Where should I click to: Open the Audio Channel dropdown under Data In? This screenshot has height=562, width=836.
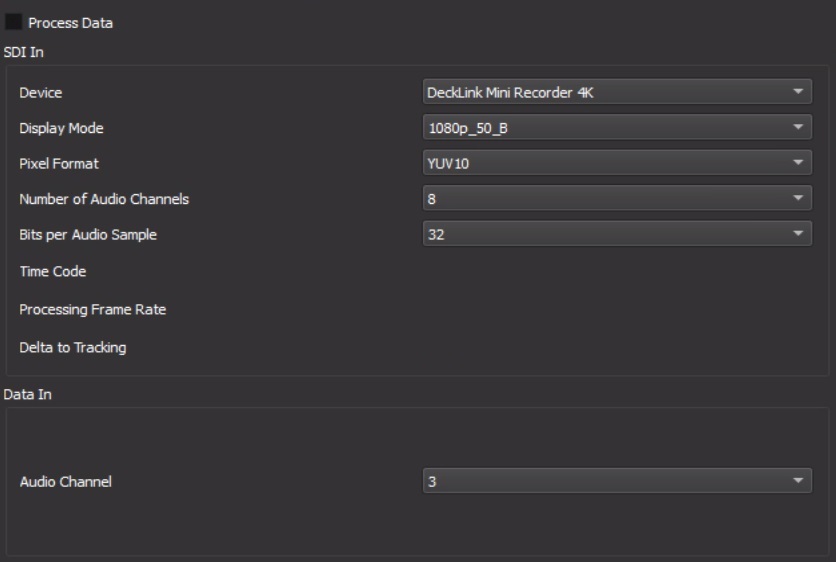(x=616, y=482)
